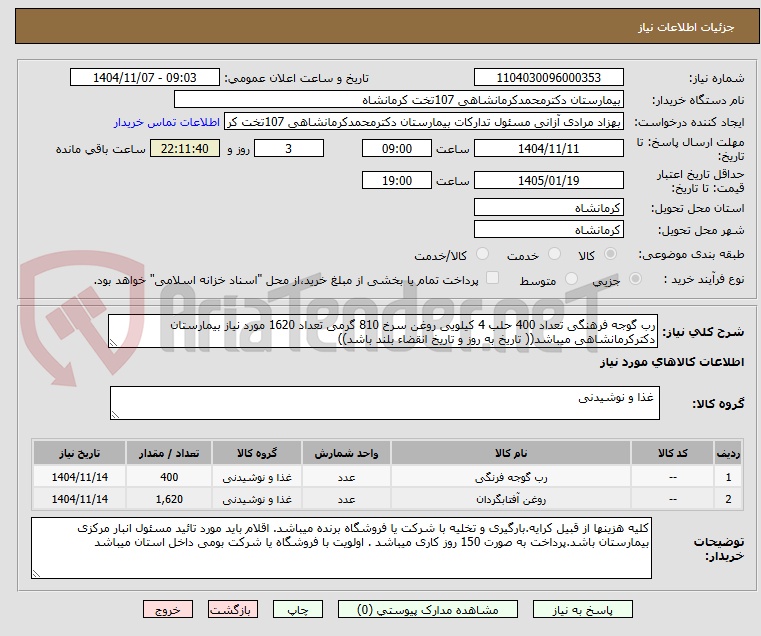This screenshot has height=636, width=761.
Task: Click the گروه کالا table column header
Action: [257, 453]
